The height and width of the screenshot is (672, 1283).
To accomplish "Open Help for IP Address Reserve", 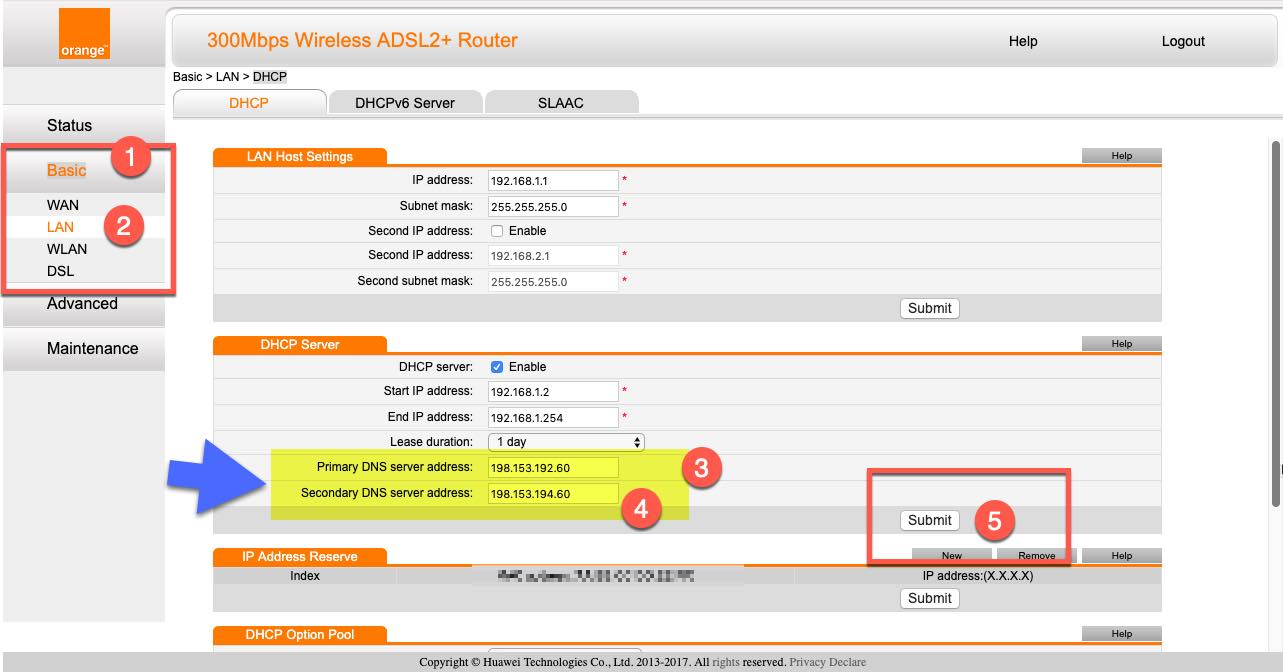I will pos(1122,556).
